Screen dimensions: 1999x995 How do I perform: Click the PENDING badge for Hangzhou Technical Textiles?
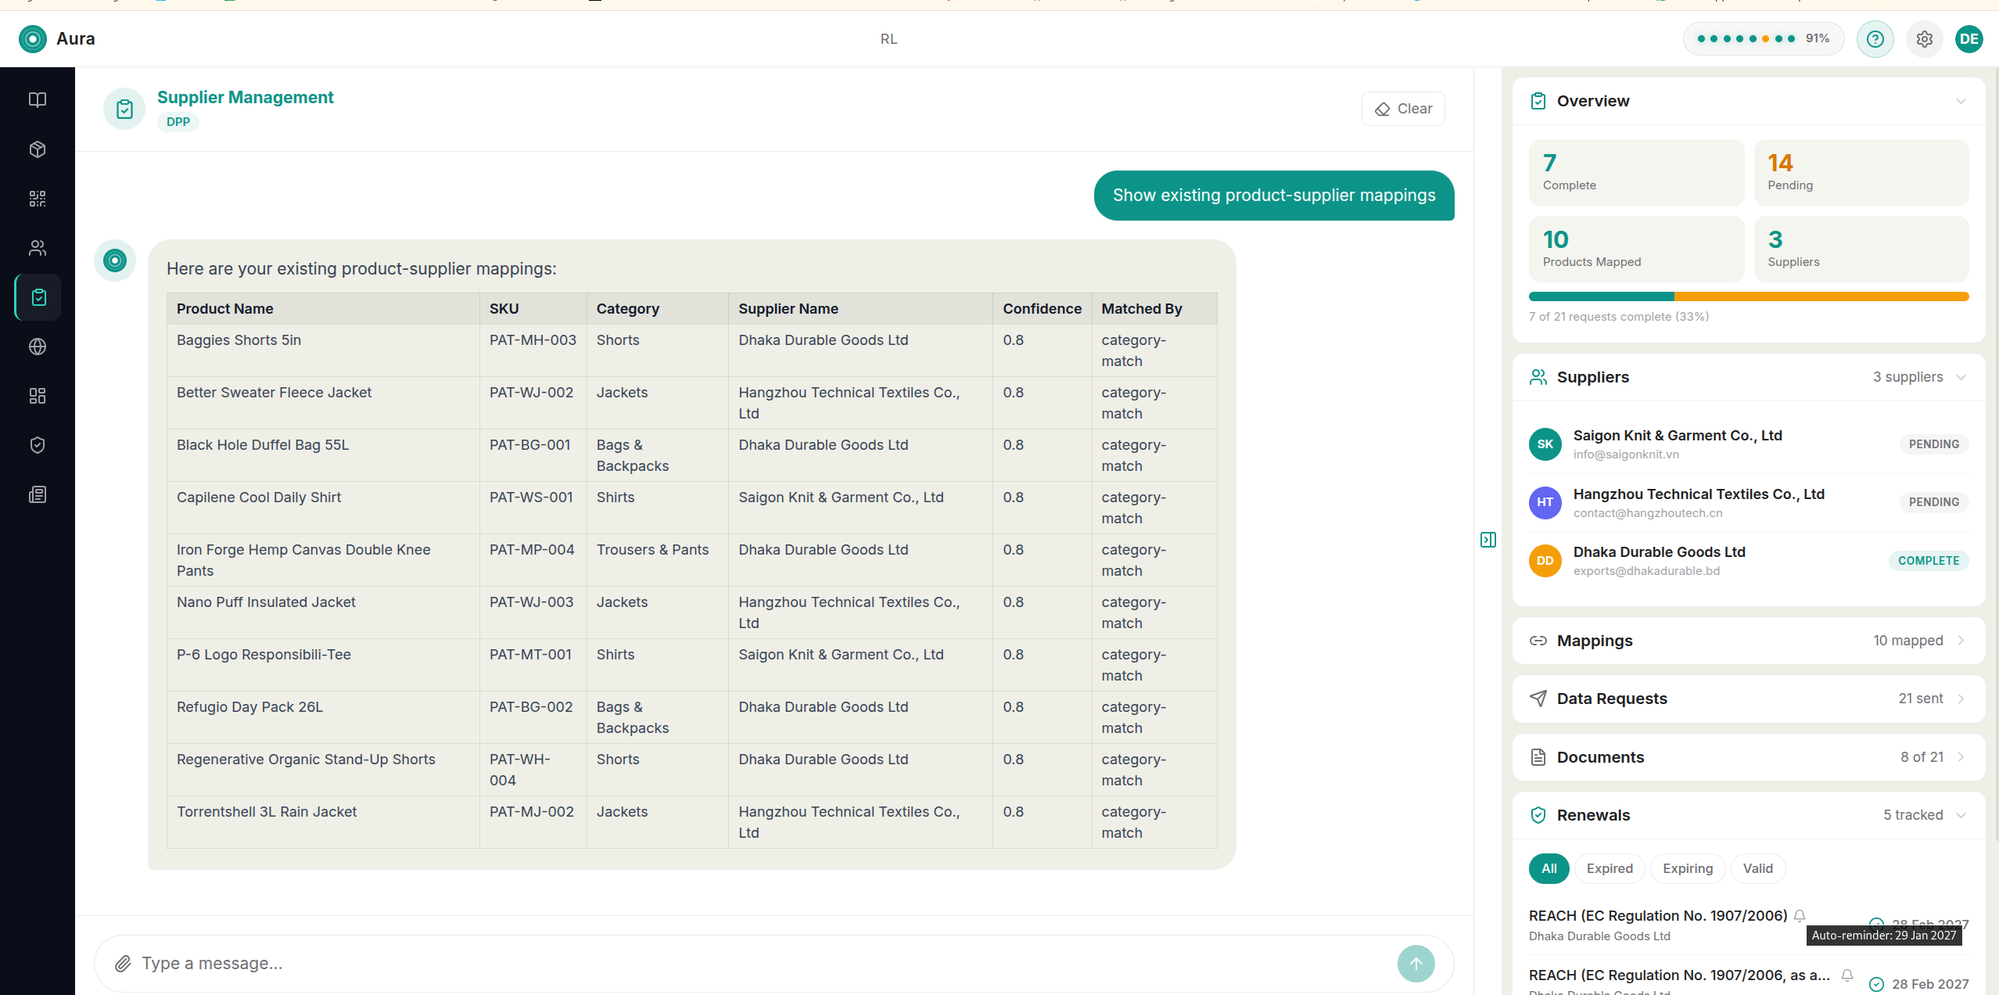[x=1933, y=502]
